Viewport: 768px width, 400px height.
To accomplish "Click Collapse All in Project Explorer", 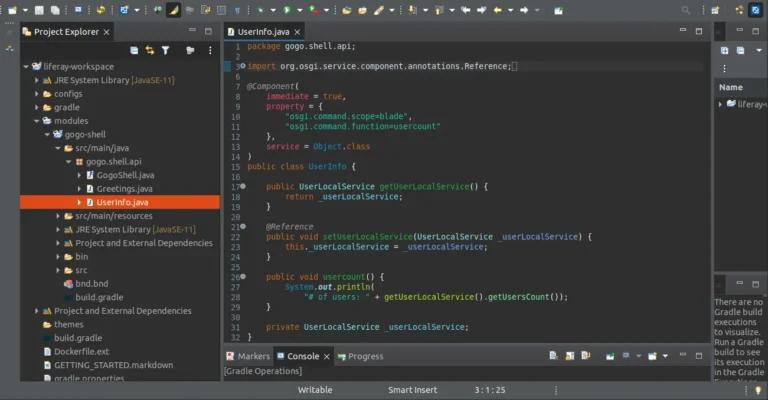I will (x=134, y=50).
